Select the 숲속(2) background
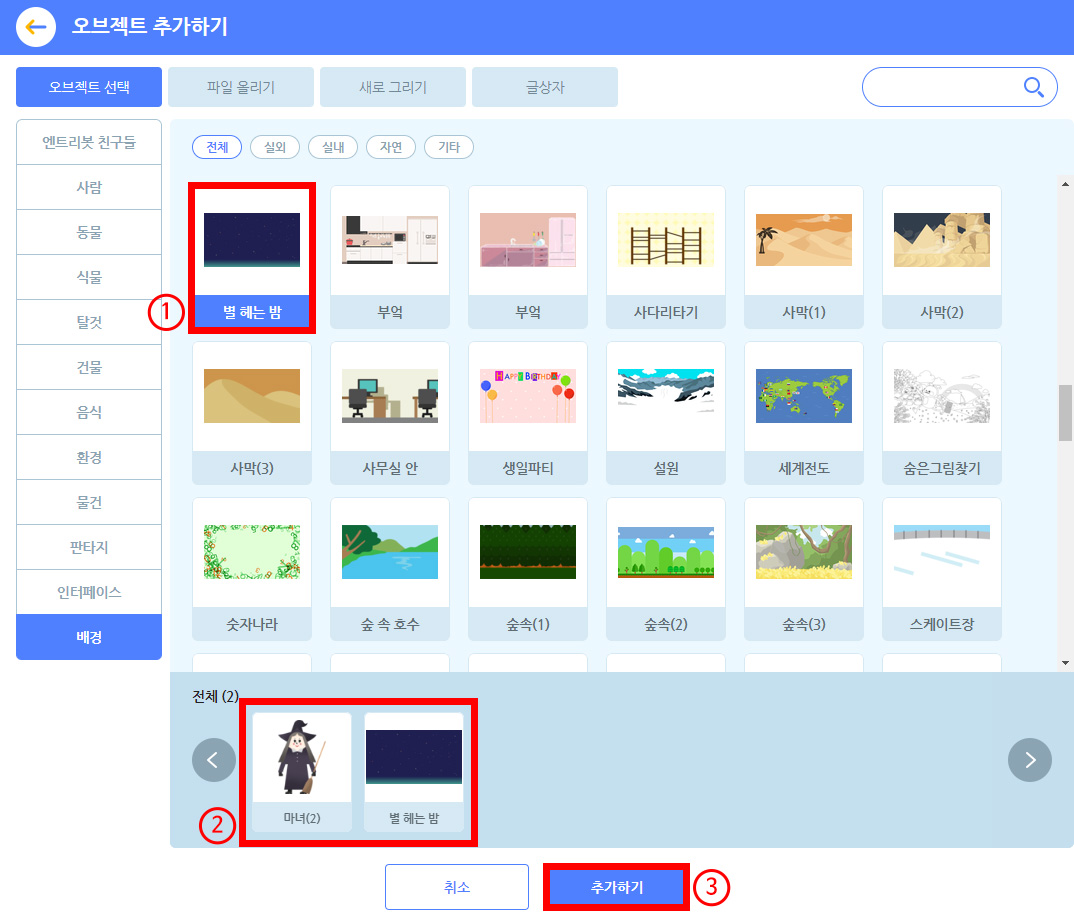1074x918 pixels. tap(666, 569)
